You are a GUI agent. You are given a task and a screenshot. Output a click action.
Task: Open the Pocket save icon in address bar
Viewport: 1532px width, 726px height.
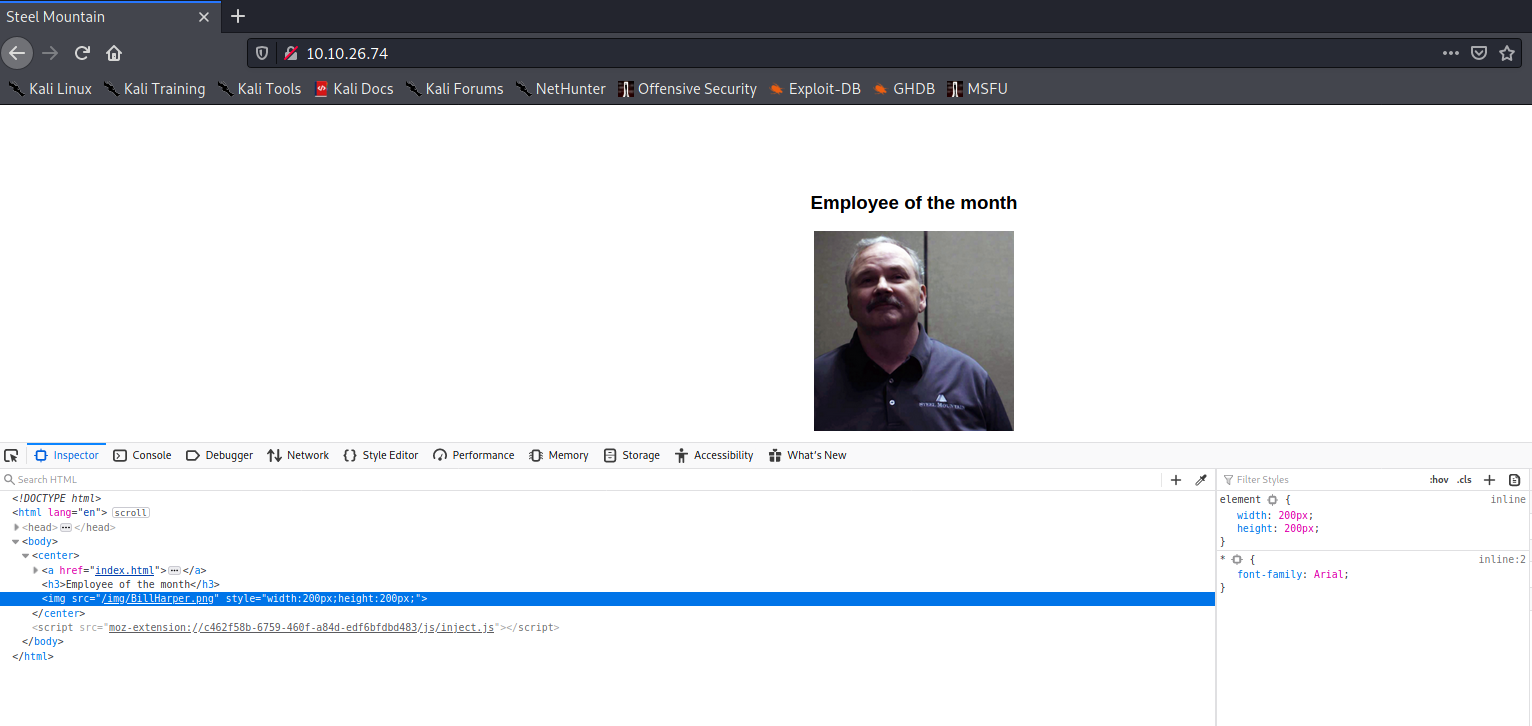pos(1479,53)
